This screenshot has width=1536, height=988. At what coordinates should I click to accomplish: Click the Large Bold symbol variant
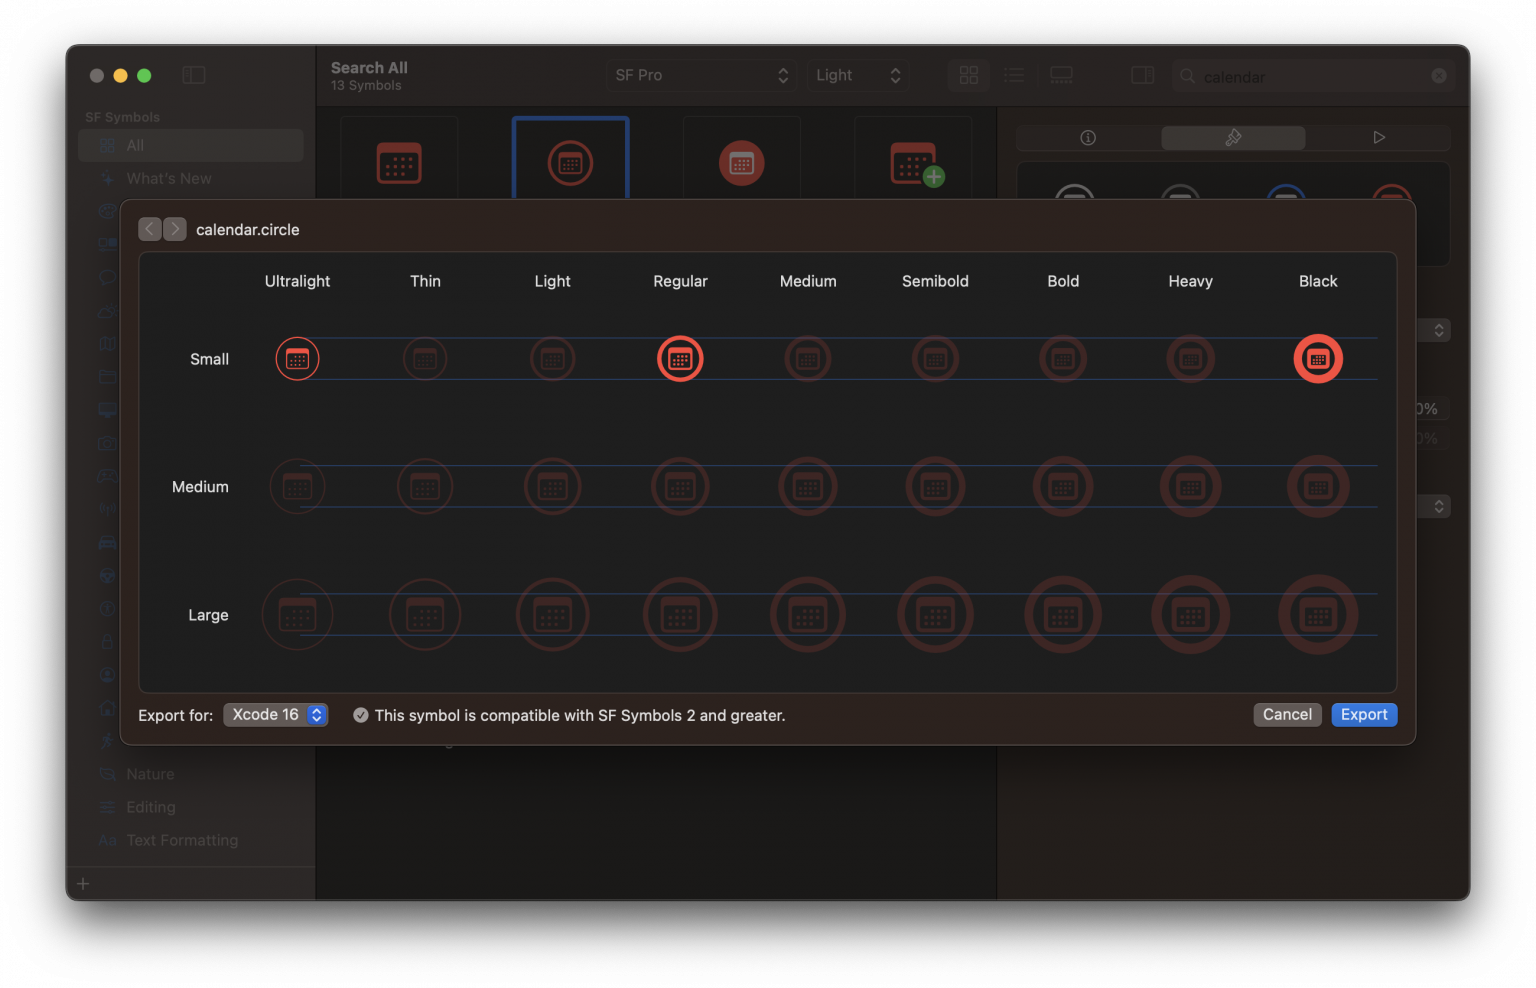pyautogui.click(x=1063, y=615)
